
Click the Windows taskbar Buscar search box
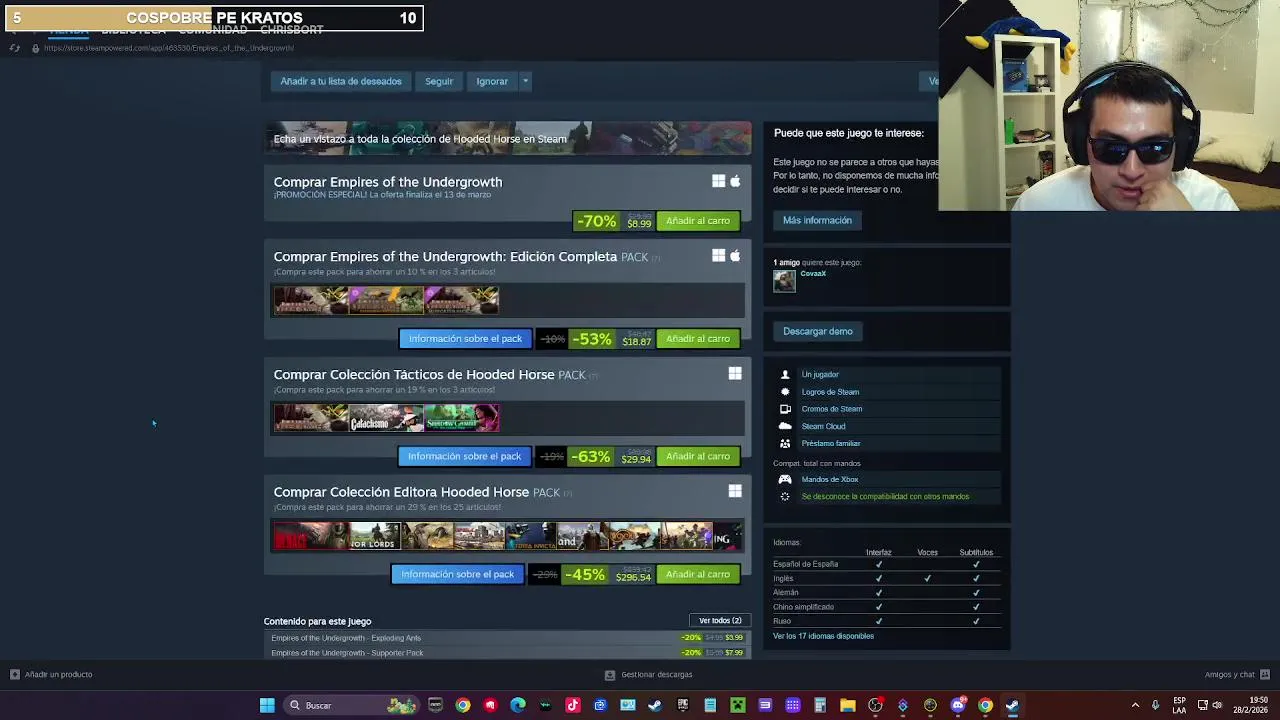[x=350, y=705]
